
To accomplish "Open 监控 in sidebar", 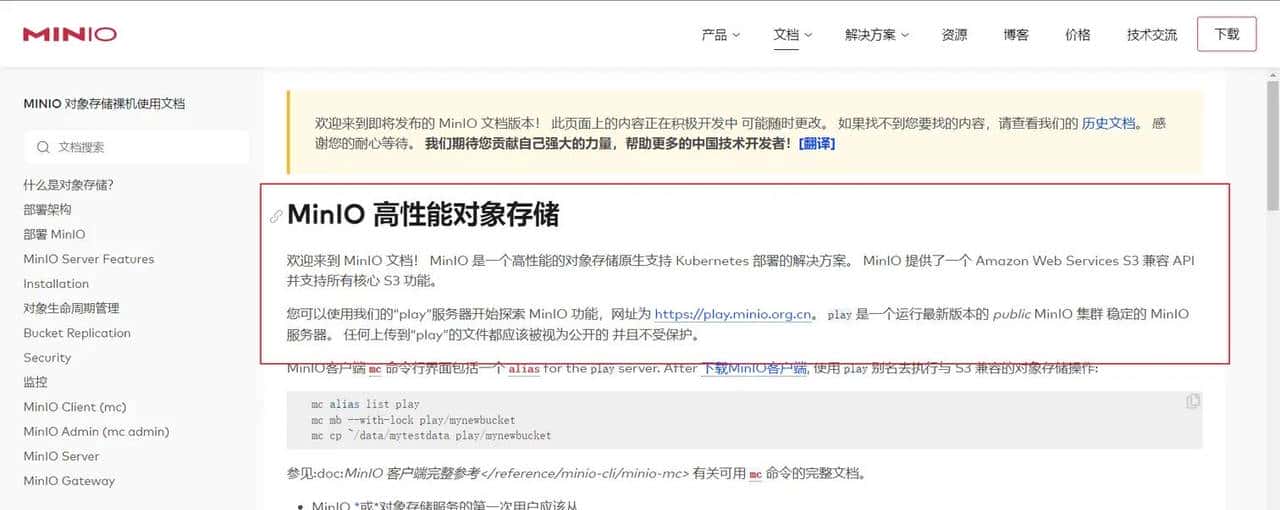I will click(35, 382).
